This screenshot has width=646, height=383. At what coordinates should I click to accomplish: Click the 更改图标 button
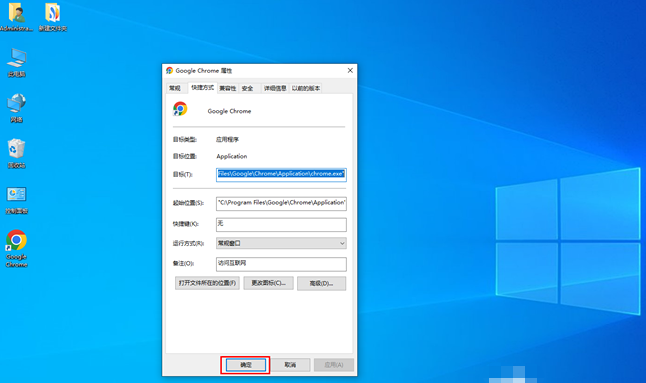coord(268,283)
